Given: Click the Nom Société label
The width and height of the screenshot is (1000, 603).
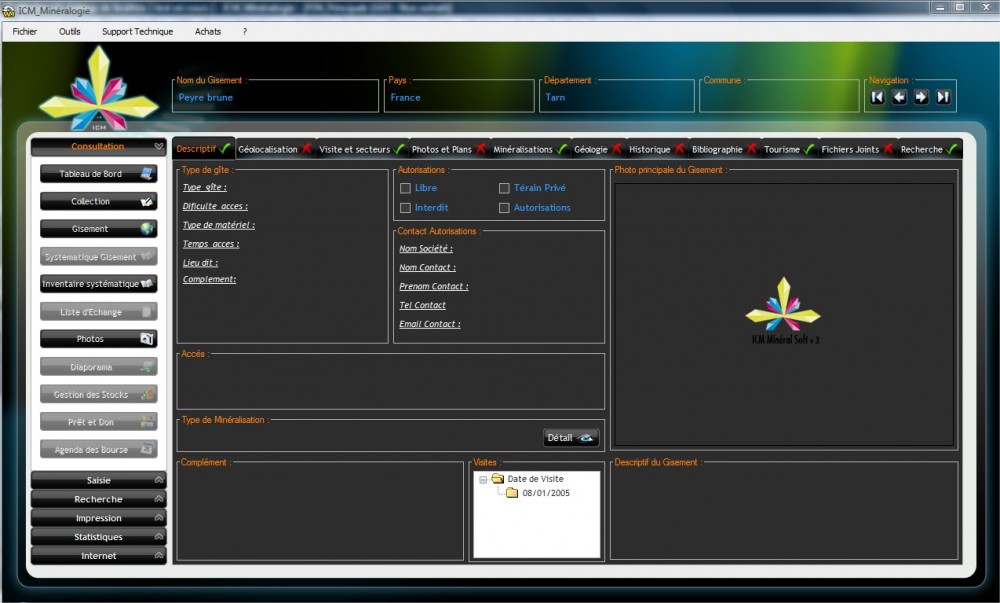Looking at the screenshot, I should click(x=426, y=249).
